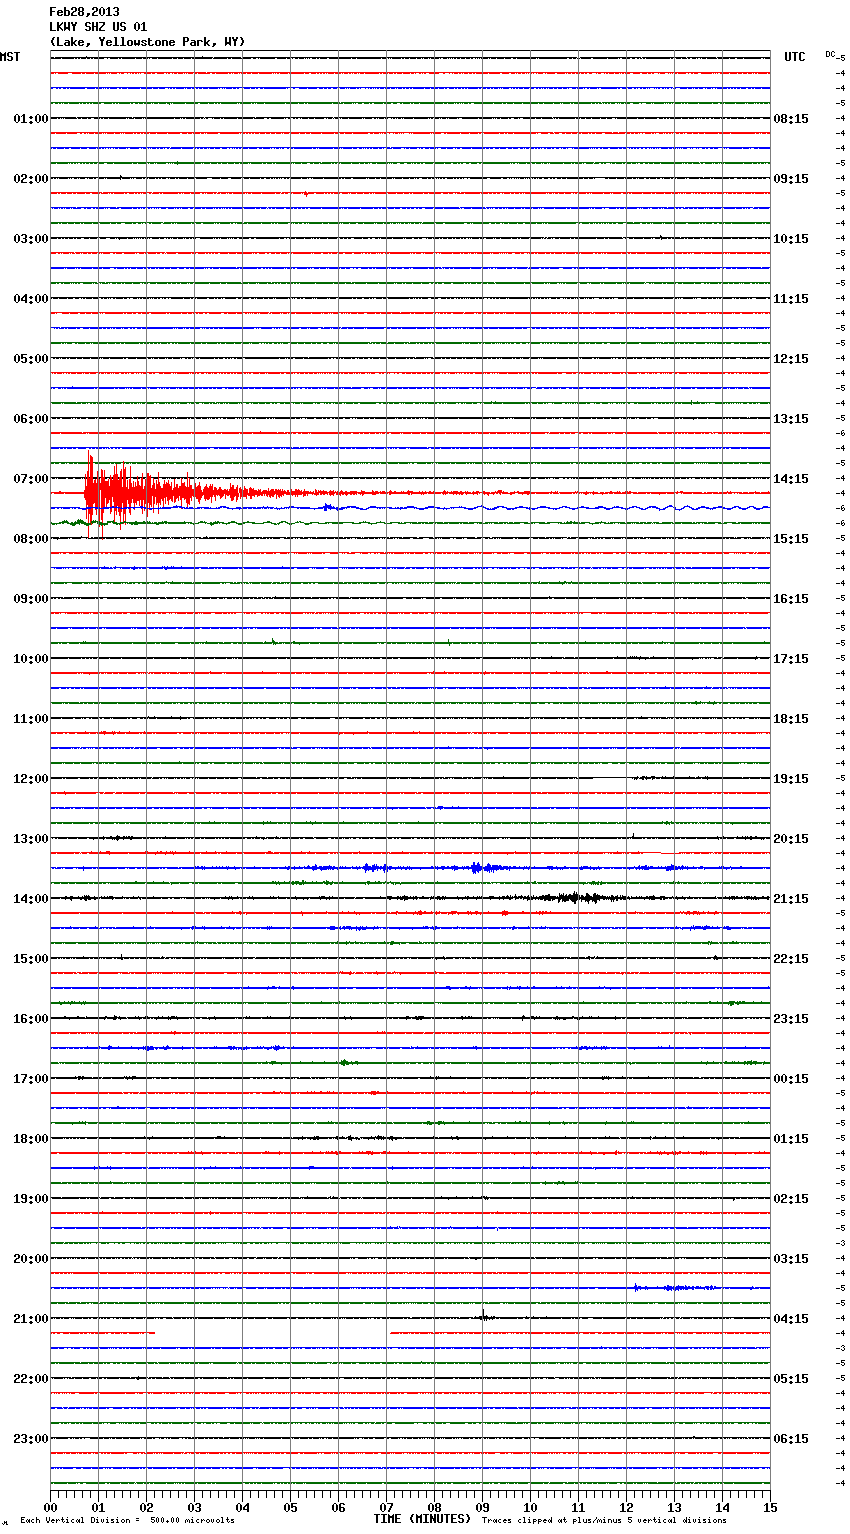Click minute 15 on the bottom axis
The height and width of the screenshot is (1534, 850).
click(x=770, y=1507)
